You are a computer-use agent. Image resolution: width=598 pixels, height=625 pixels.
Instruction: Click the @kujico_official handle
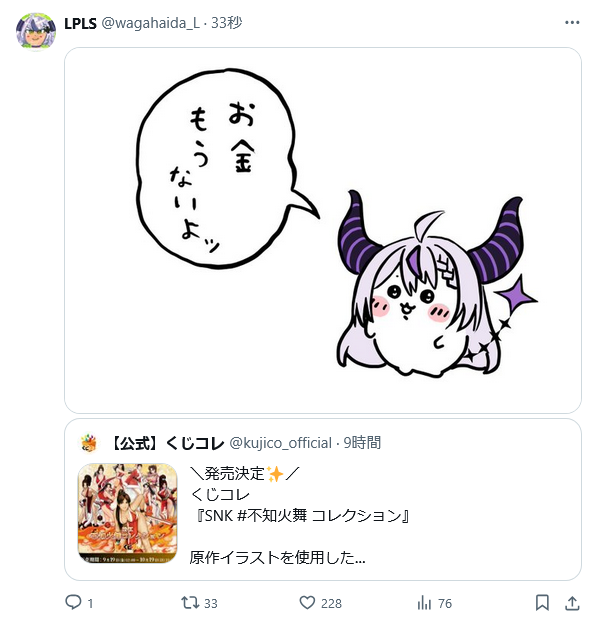(x=281, y=443)
